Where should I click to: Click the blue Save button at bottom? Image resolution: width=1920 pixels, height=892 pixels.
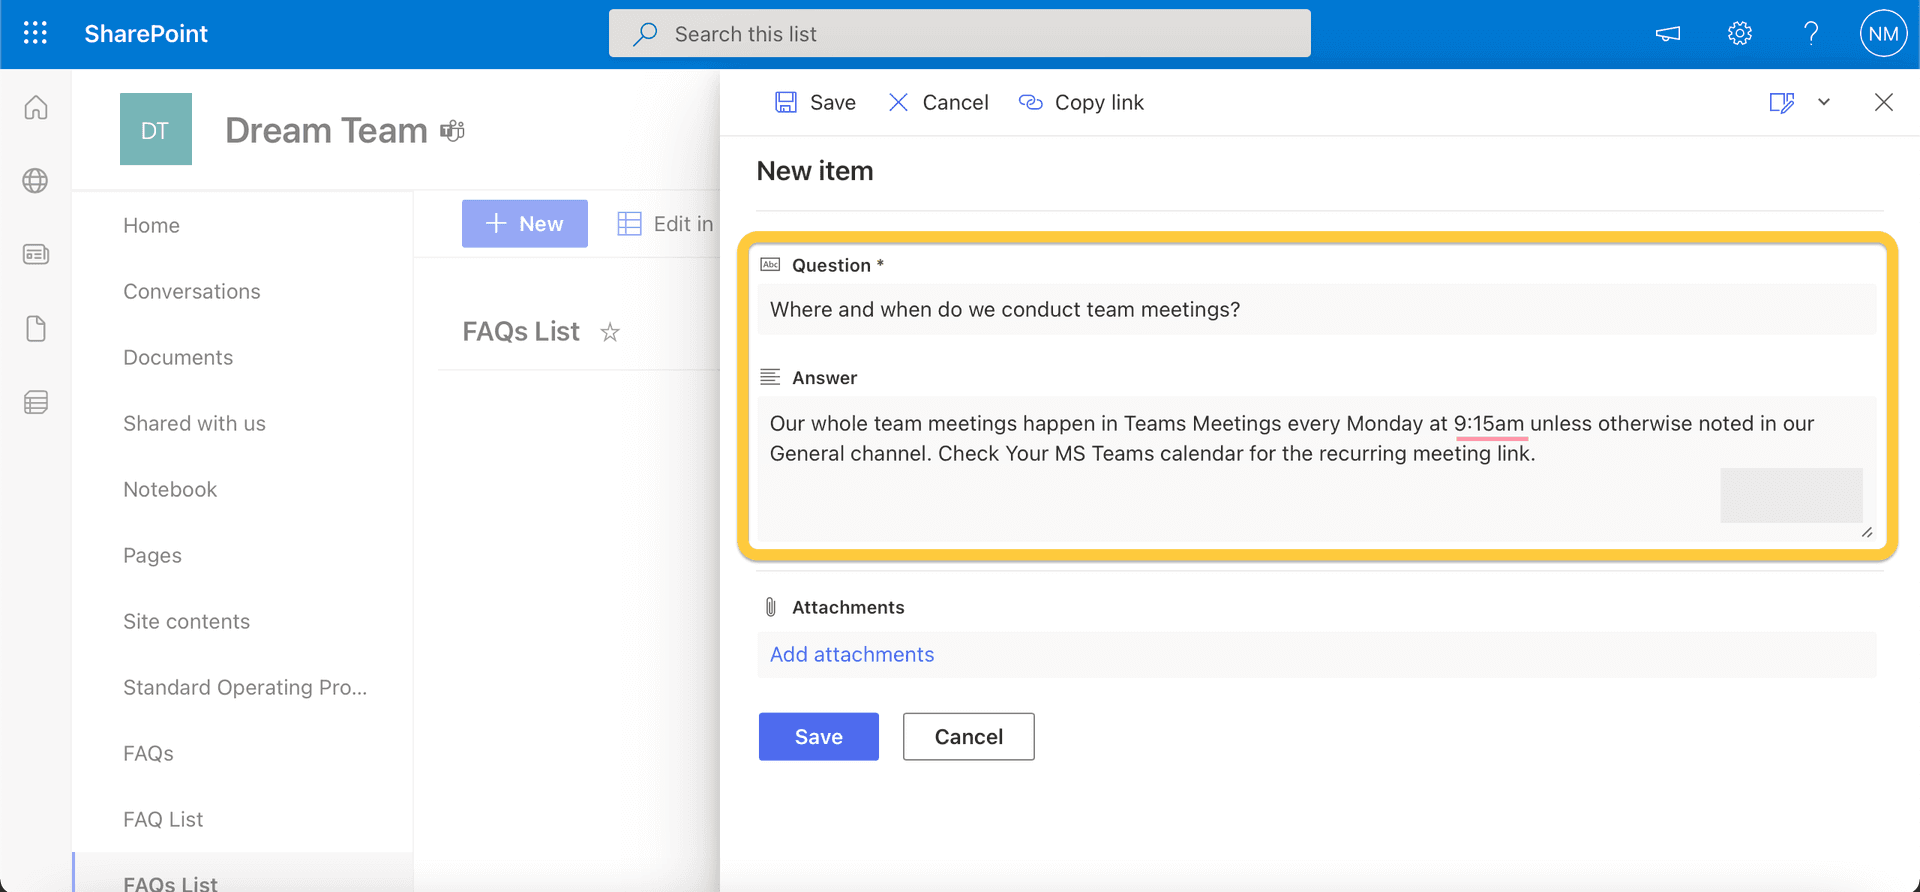pos(818,737)
